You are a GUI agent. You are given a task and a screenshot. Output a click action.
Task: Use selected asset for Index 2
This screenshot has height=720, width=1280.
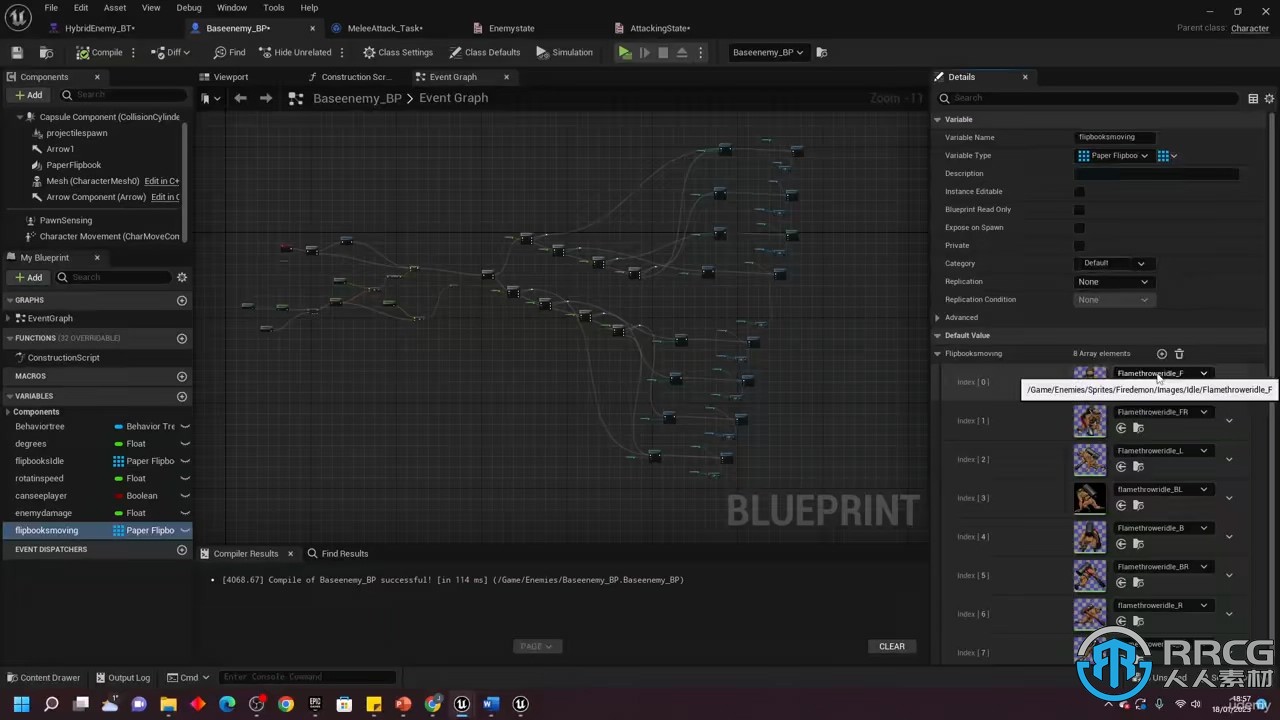(x=1121, y=467)
